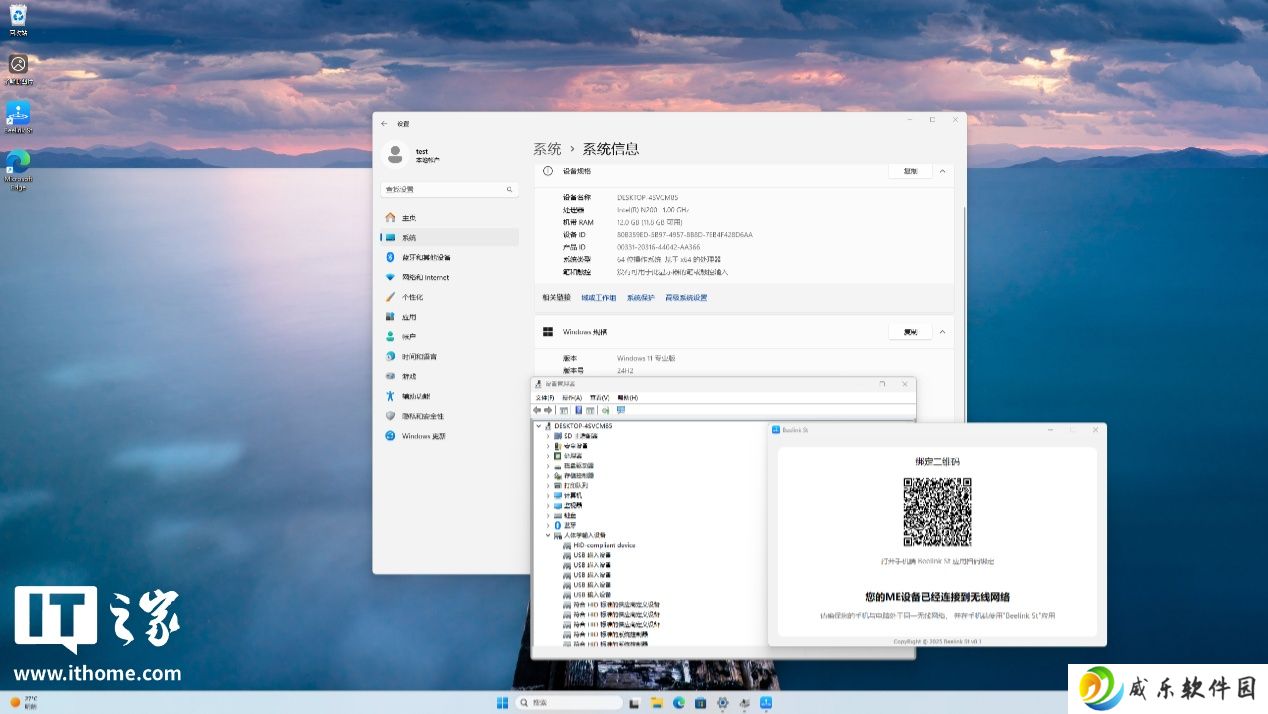1268x714 pixels.
Task: Click the search field in Settings
Action: 450,189
